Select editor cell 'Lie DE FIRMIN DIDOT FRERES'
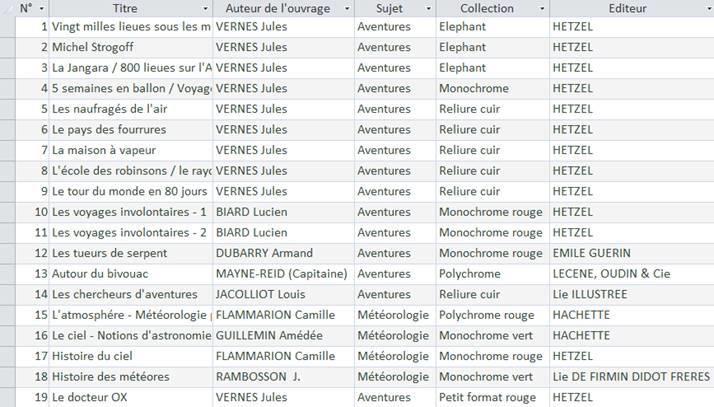 coord(632,377)
